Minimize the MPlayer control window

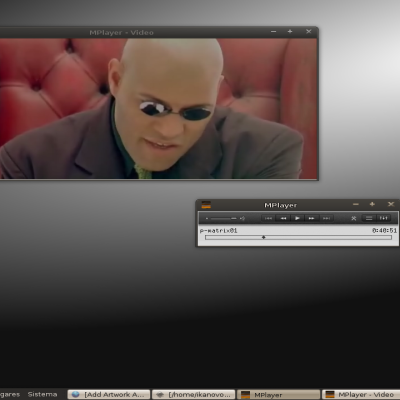point(356,204)
